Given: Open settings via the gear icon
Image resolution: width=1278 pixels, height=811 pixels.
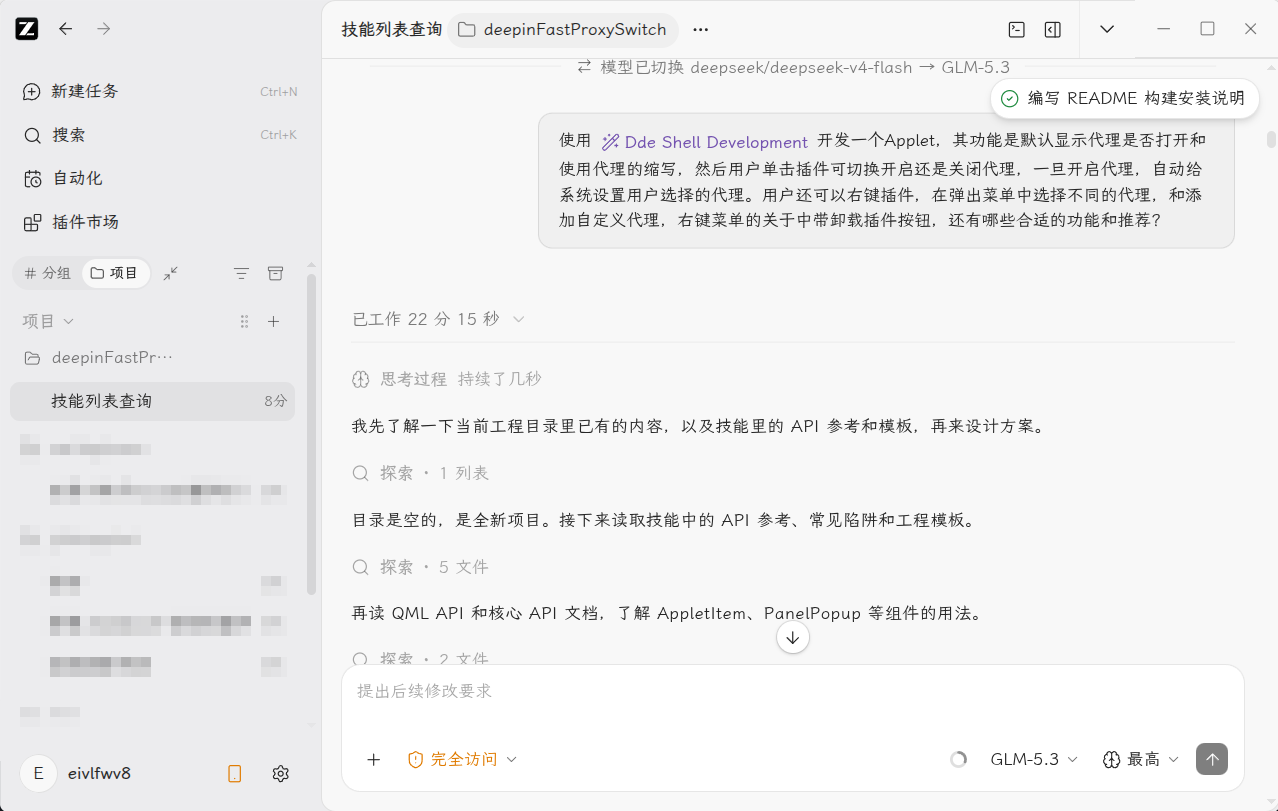Looking at the screenshot, I should click(x=281, y=773).
